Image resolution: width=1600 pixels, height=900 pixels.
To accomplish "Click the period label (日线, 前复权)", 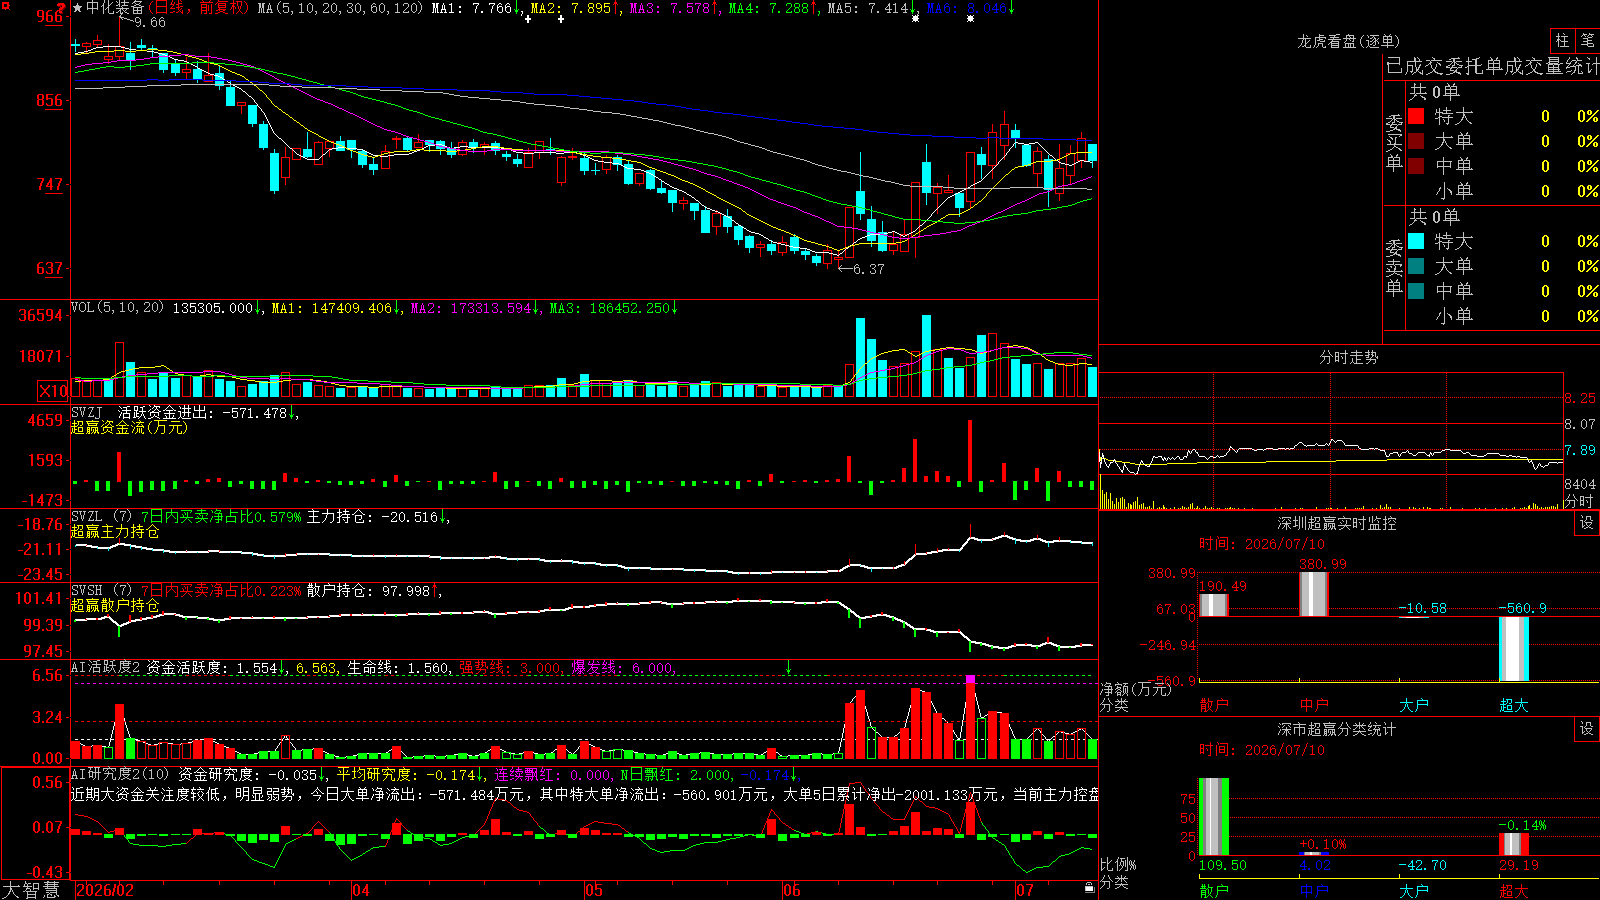I will point(198,8).
